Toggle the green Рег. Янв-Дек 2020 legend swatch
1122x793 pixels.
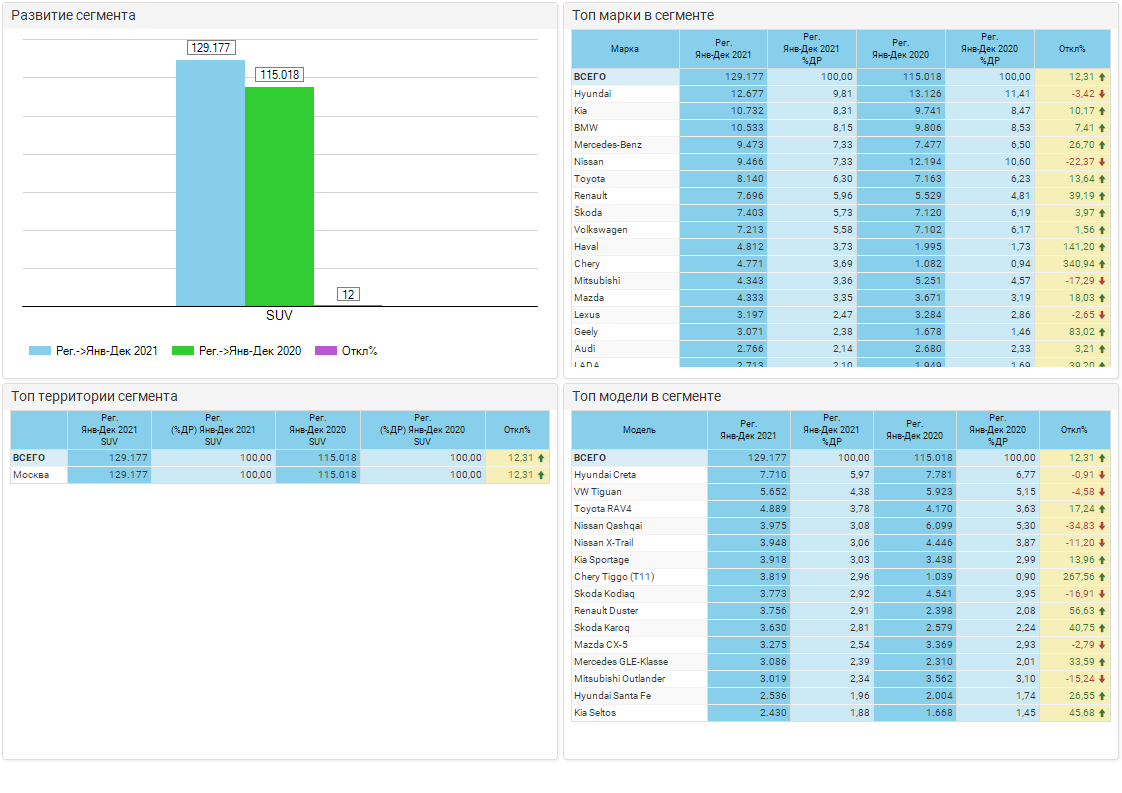click(x=183, y=351)
